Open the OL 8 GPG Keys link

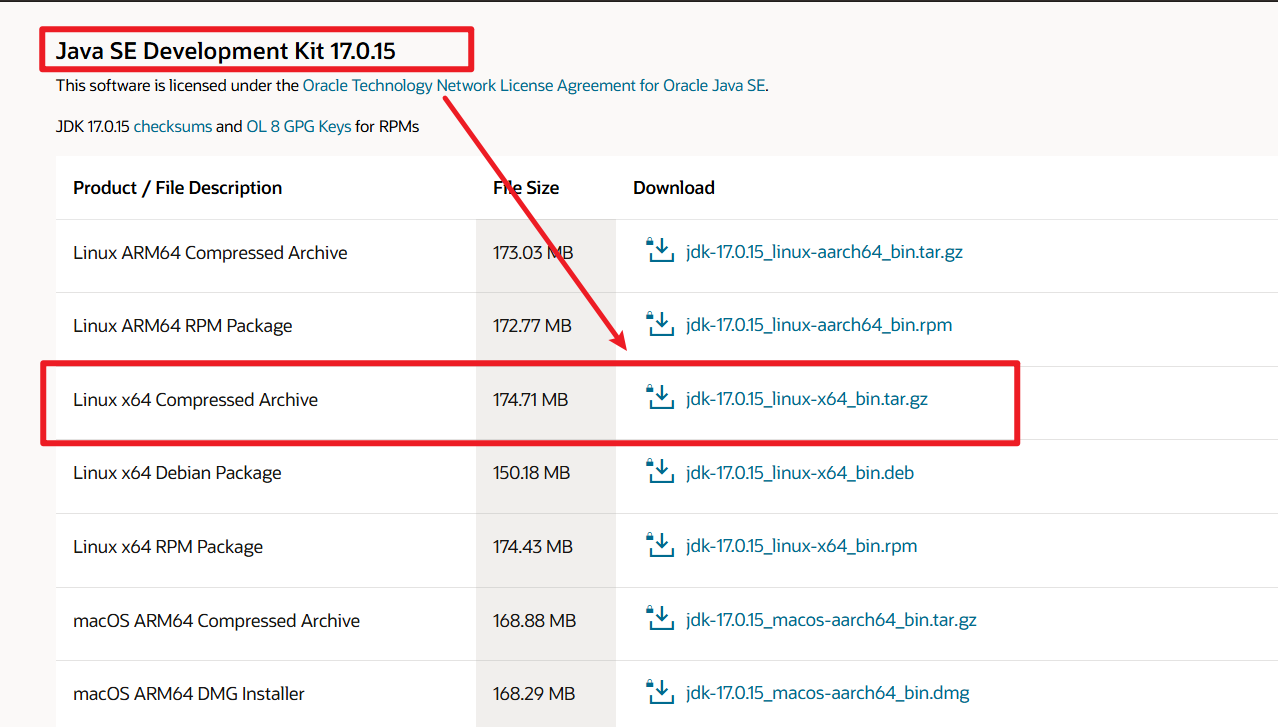(x=299, y=126)
